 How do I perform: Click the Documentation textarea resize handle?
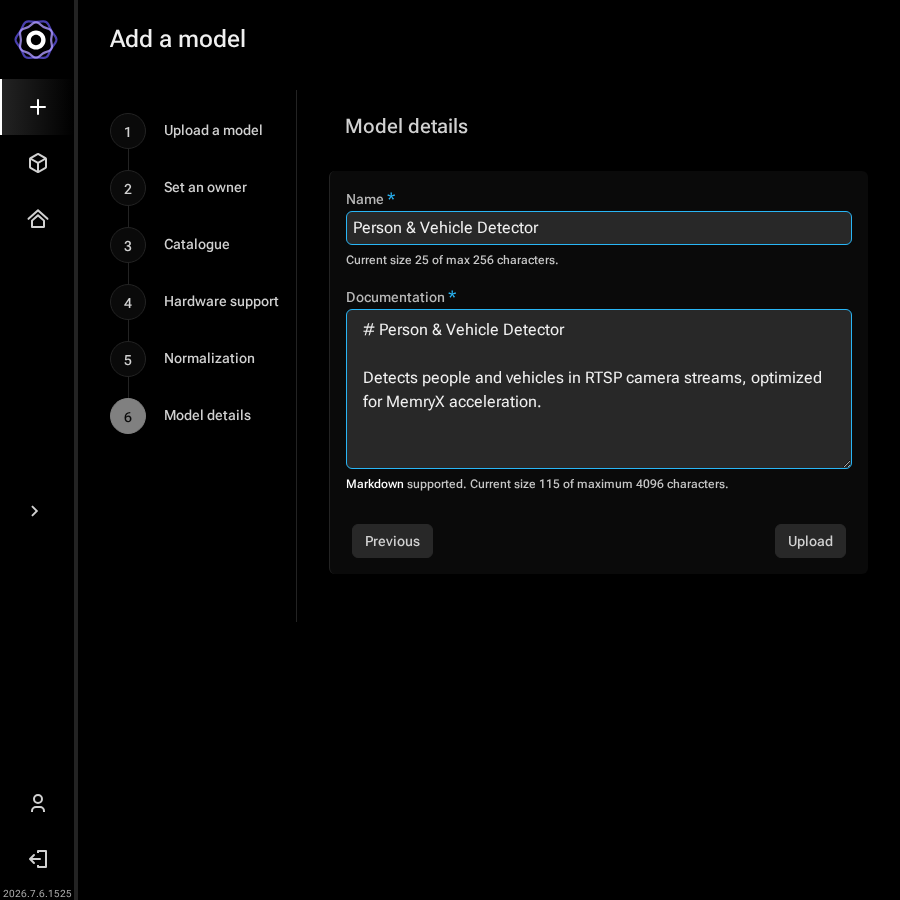tap(847, 464)
